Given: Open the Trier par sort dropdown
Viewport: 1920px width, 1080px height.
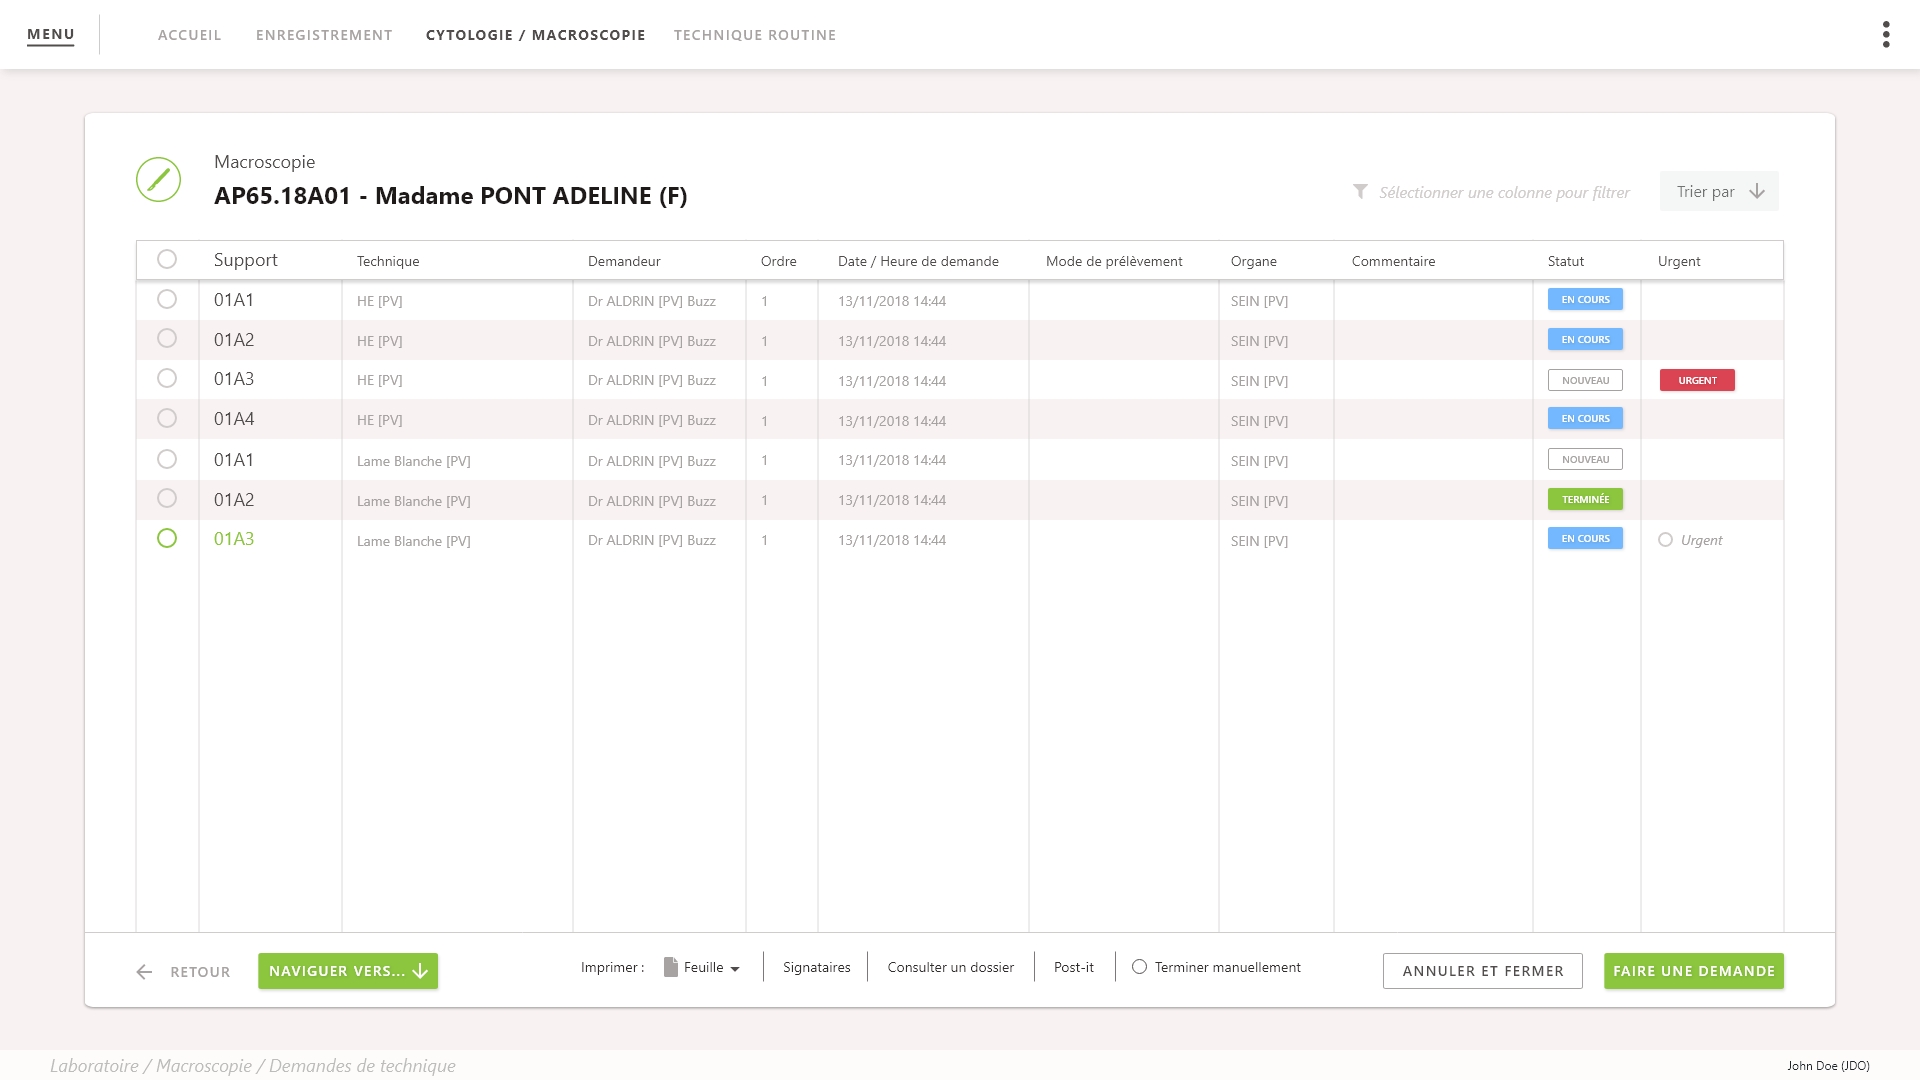Looking at the screenshot, I should click(x=1719, y=191).
